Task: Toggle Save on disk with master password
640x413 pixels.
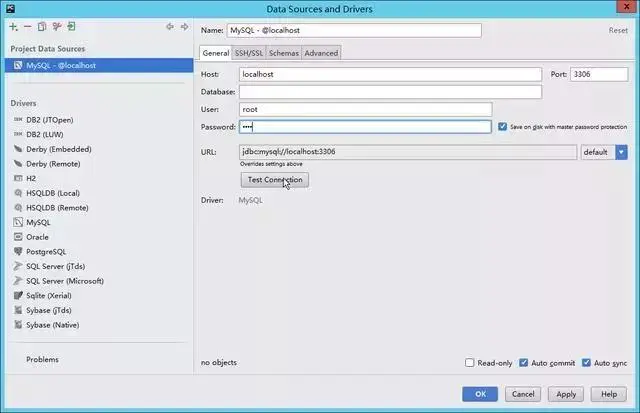Action: tap(502, 127)
